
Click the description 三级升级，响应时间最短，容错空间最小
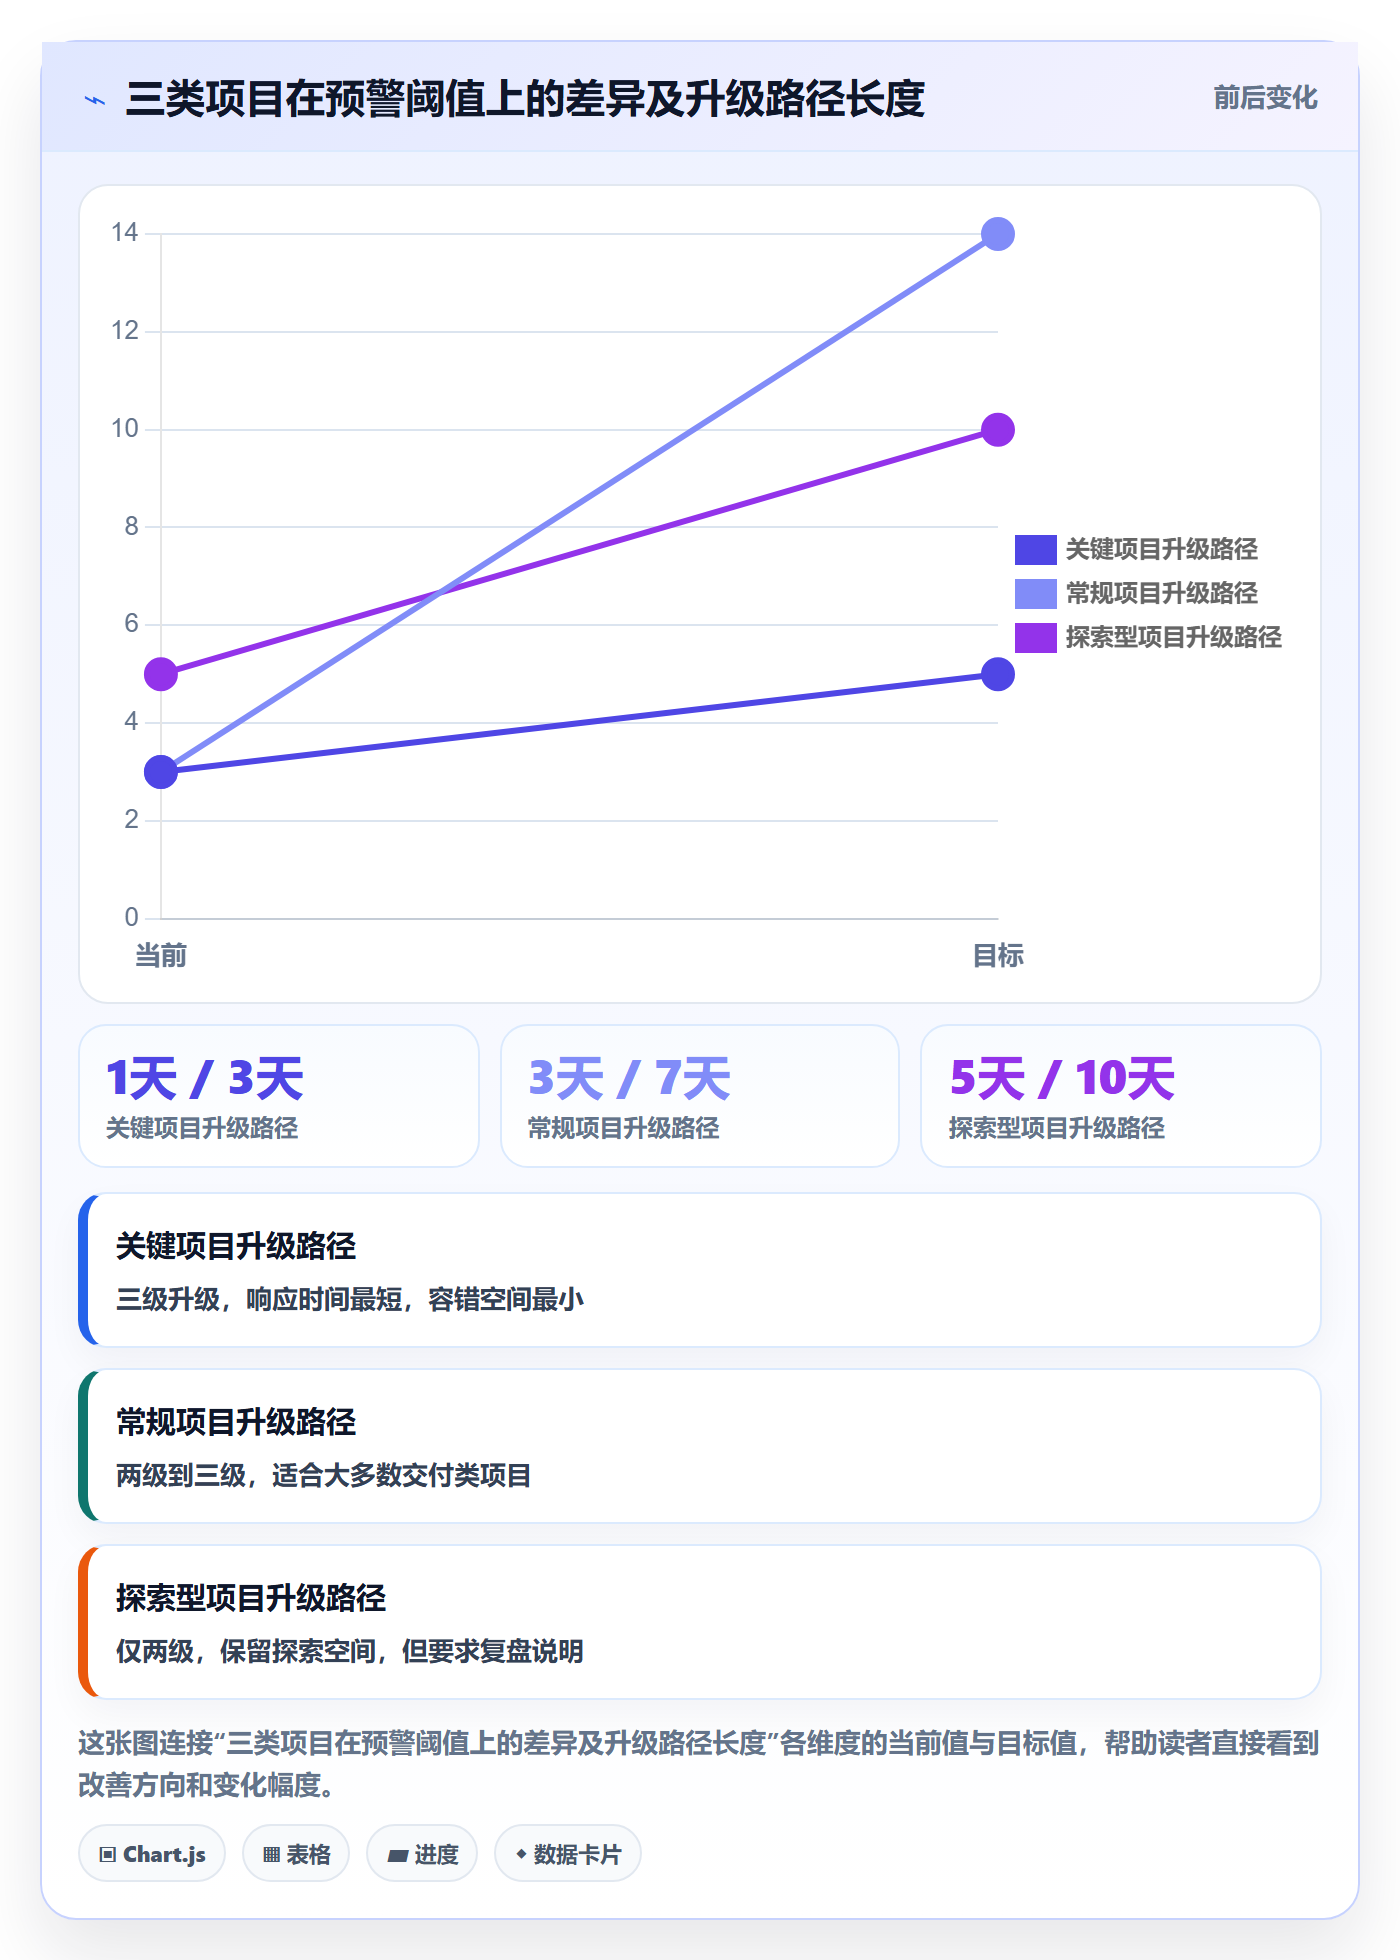click(x=350, y=1300)
